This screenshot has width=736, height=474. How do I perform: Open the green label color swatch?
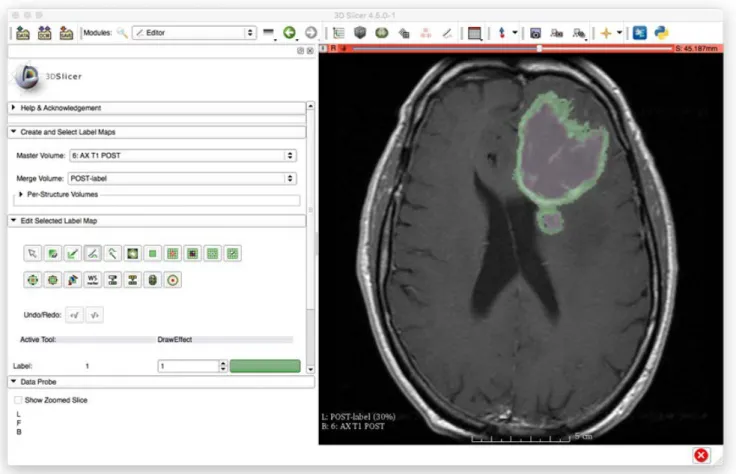pyautogui.click(x=265, y=366)
